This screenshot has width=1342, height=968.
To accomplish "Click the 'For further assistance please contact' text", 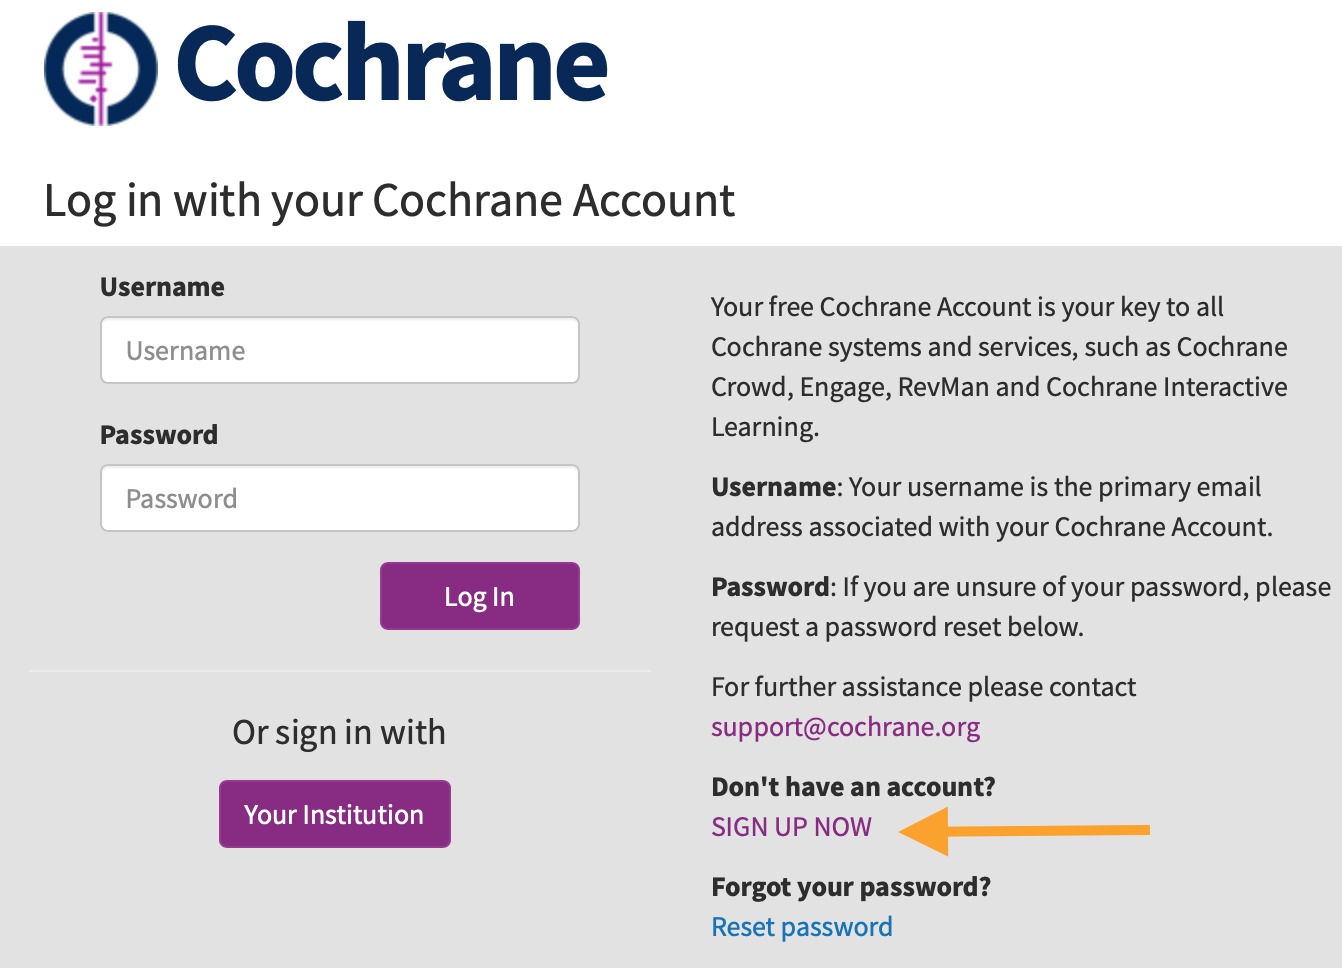I will 923,687.
